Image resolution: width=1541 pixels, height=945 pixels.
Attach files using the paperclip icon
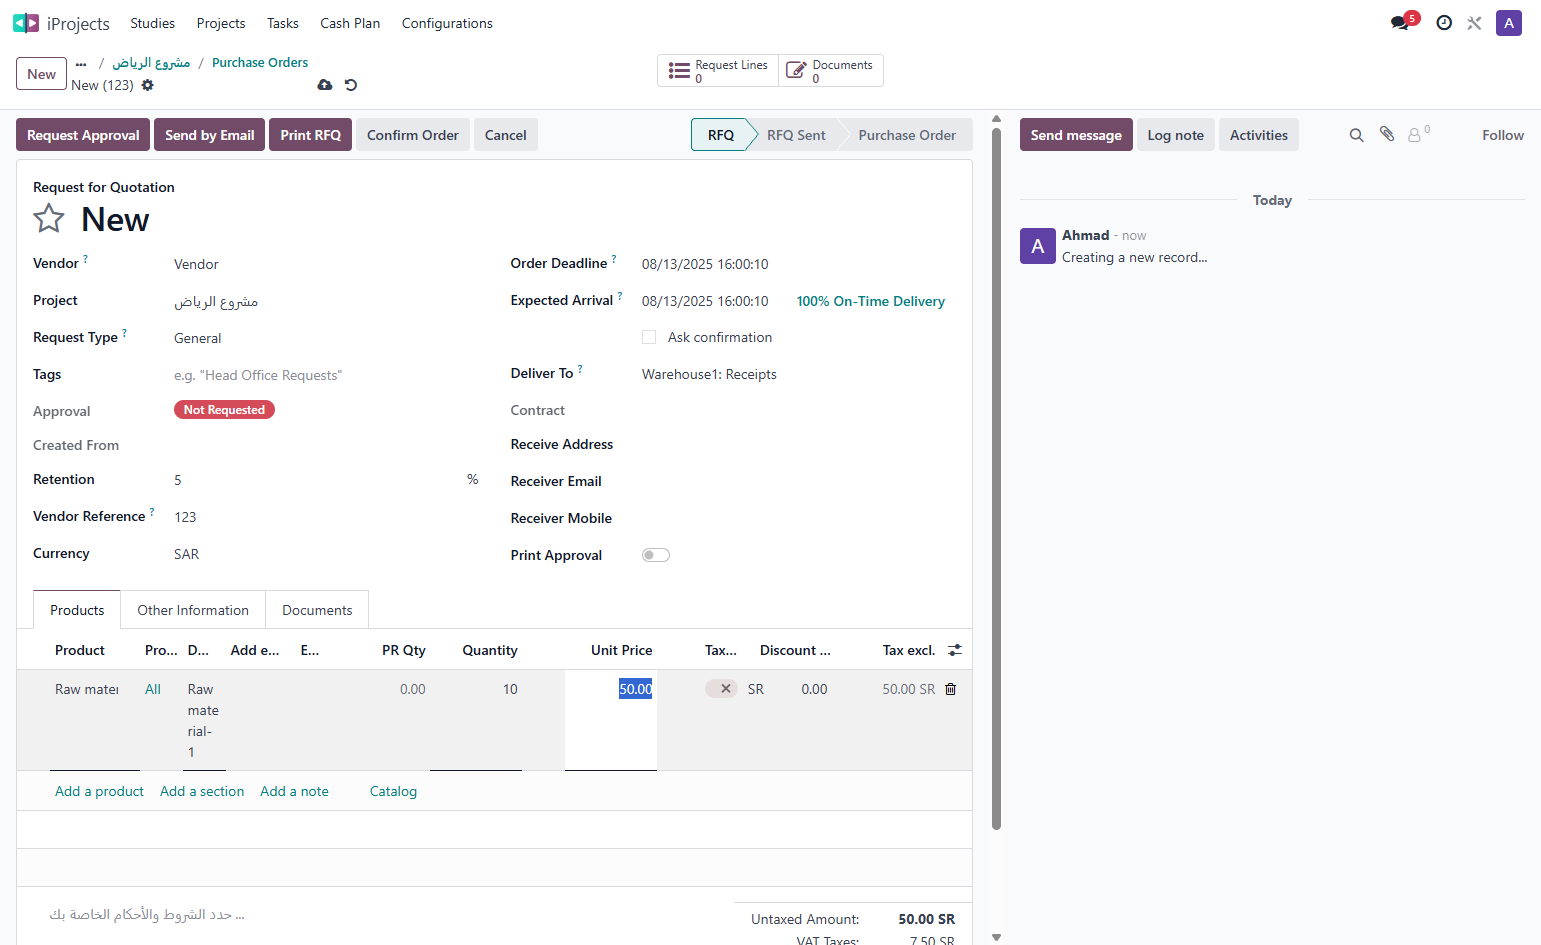(1387, 134)
